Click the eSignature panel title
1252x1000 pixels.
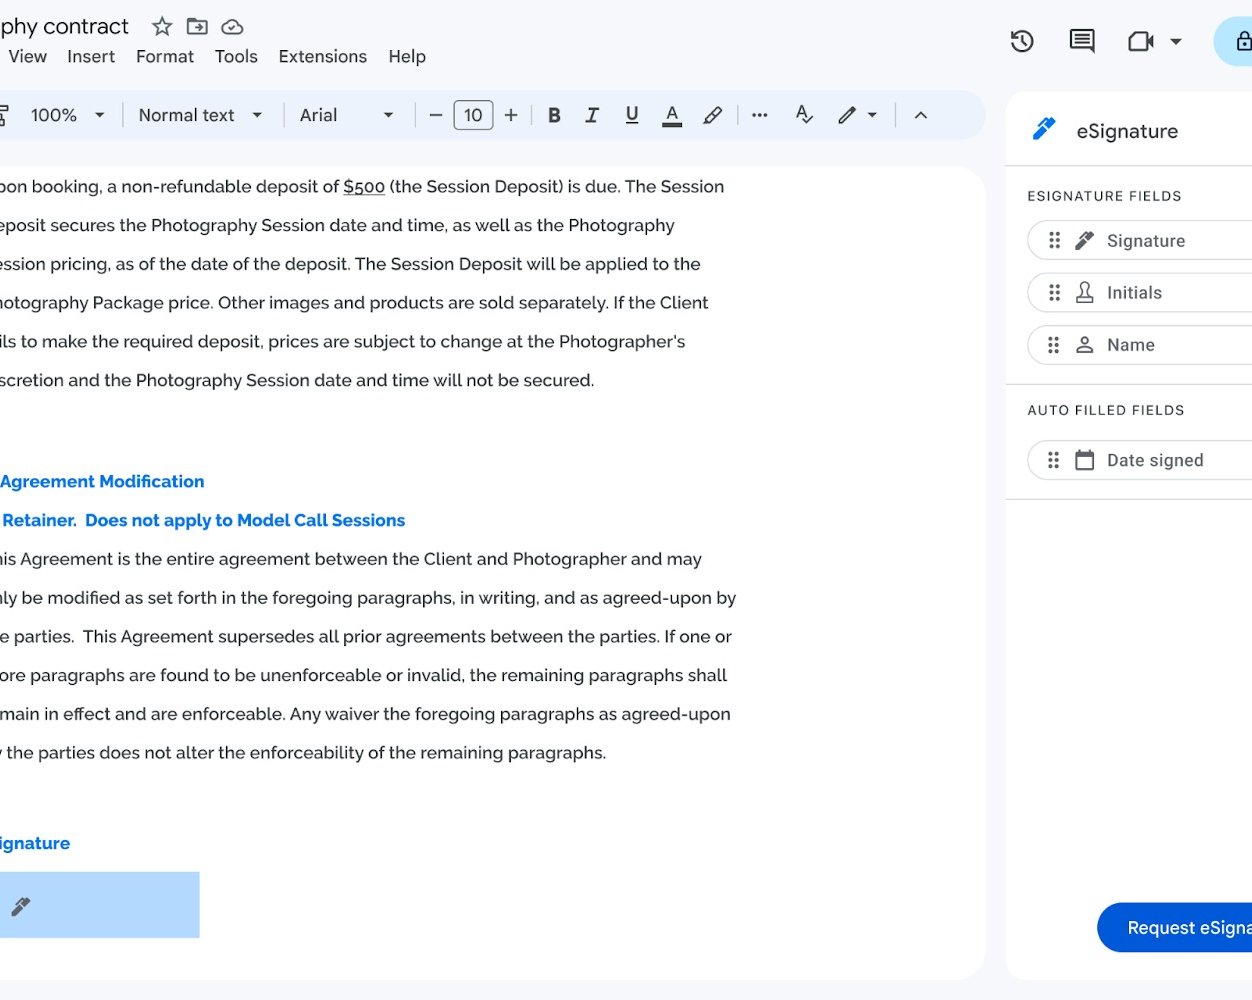coord(1127,131)
